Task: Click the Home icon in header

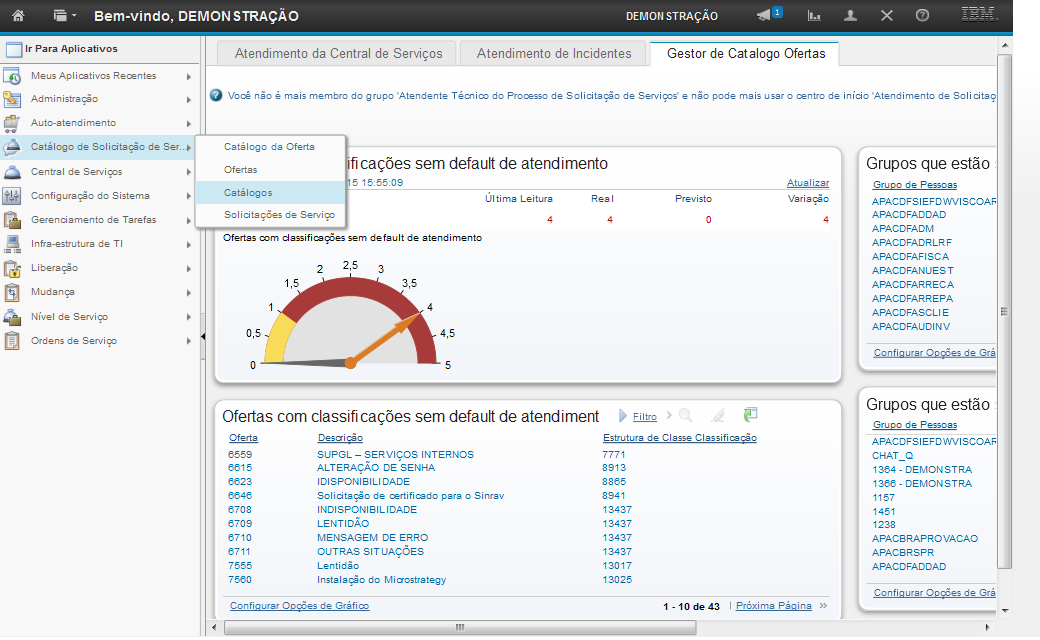Action: [x=18, y=16]
